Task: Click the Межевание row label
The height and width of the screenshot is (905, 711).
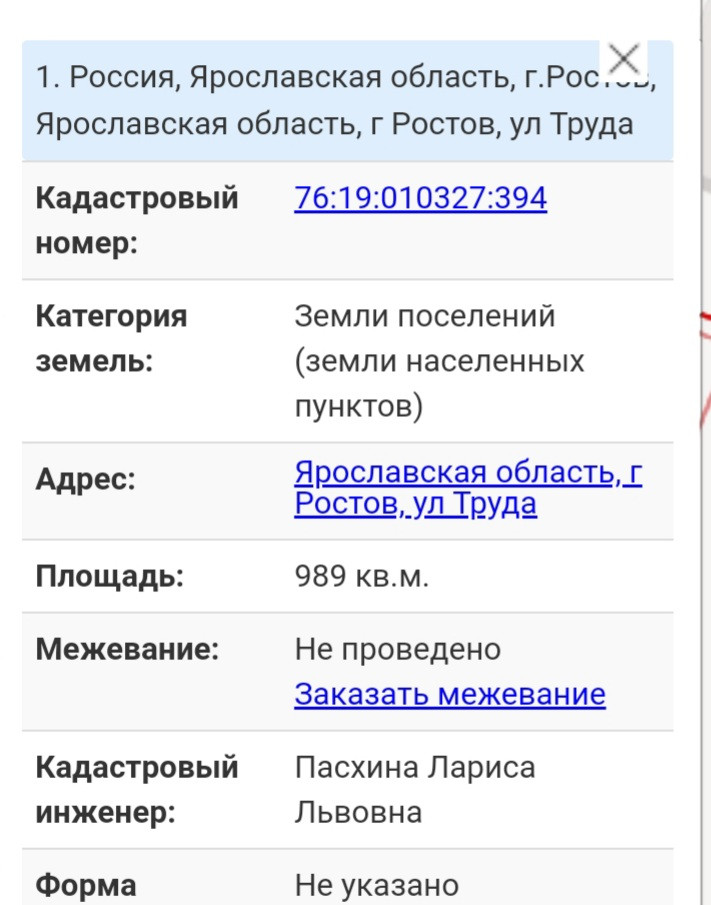Action: coord(127,650)
